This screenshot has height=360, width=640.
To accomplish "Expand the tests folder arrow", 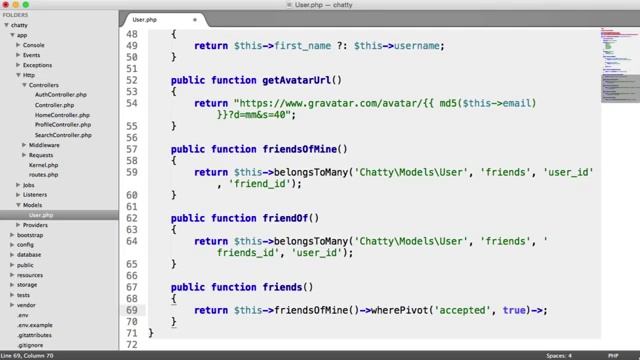I will 12,295.
